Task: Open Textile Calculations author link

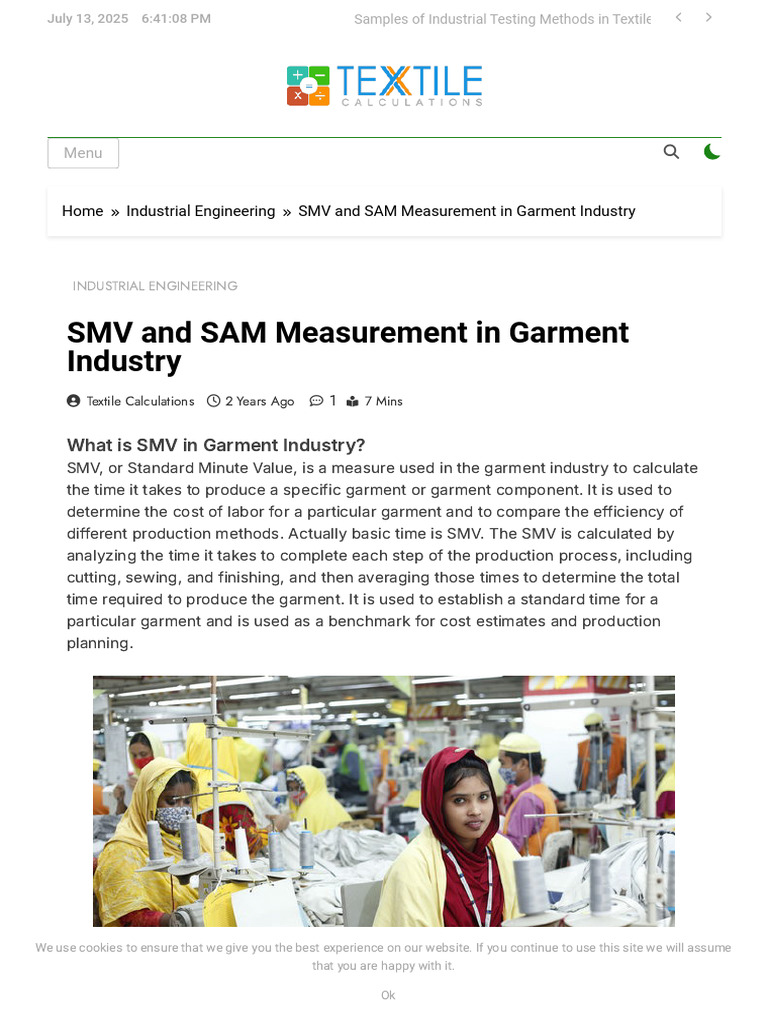Action: [x=140, y=401]
